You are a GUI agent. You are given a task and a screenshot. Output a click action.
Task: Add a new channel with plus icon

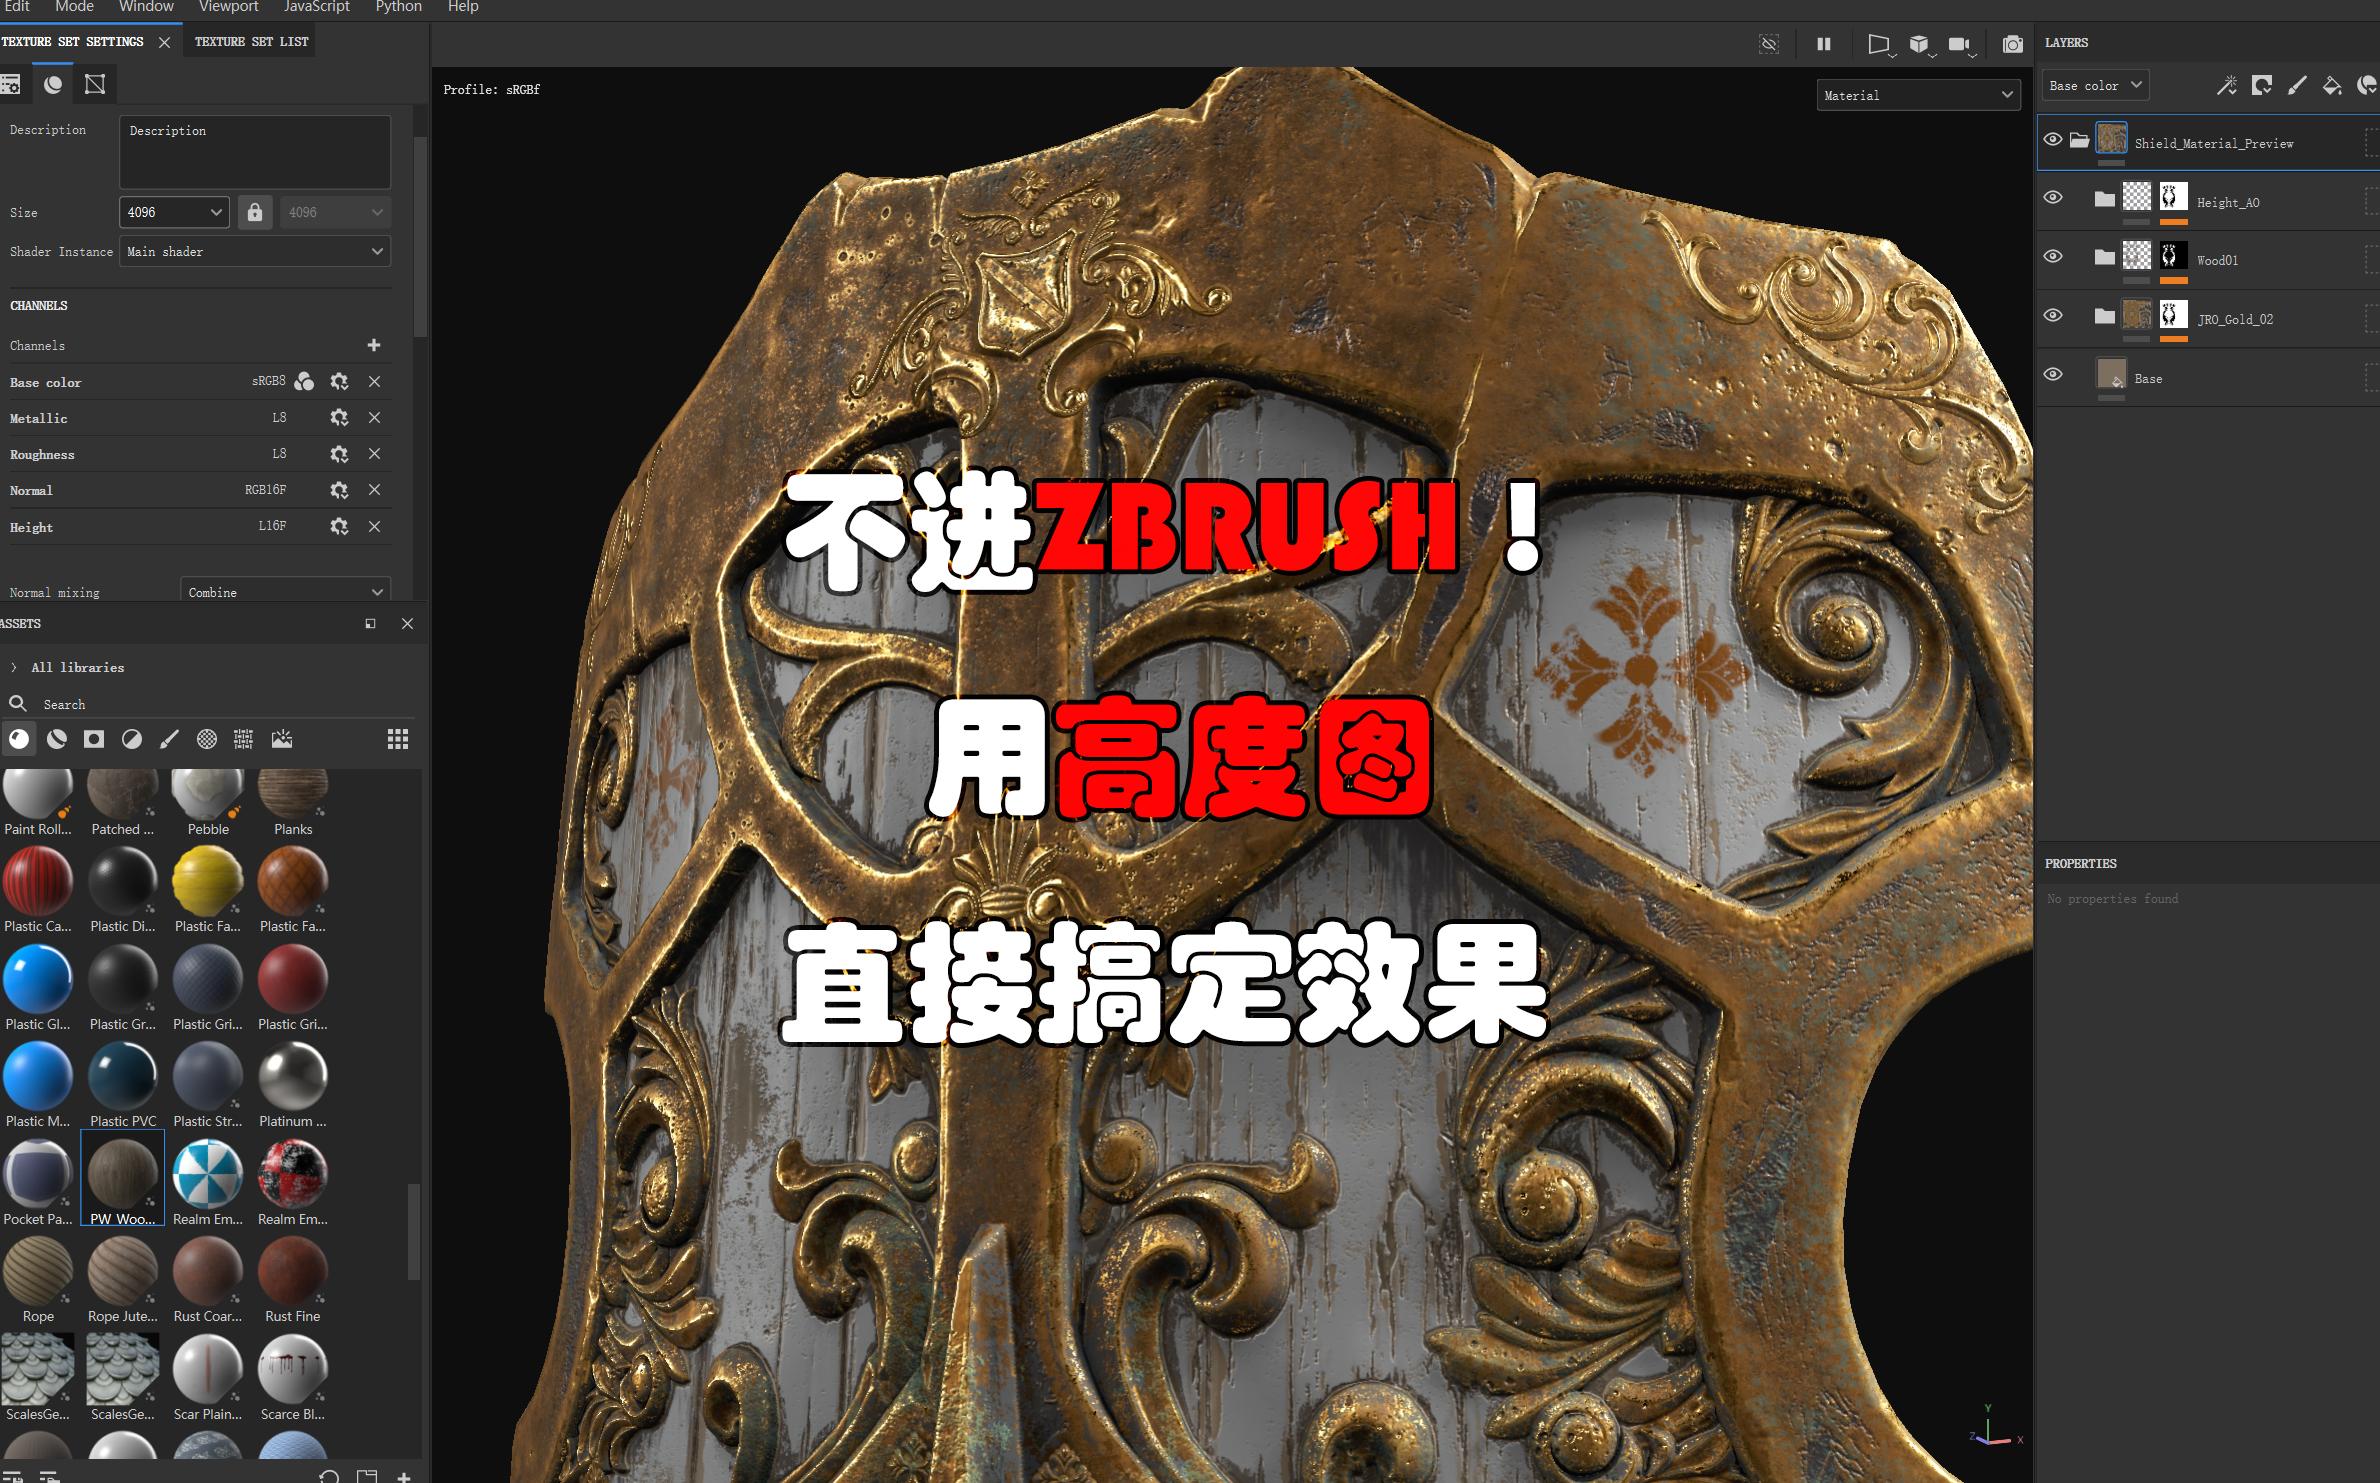(374, 345)
